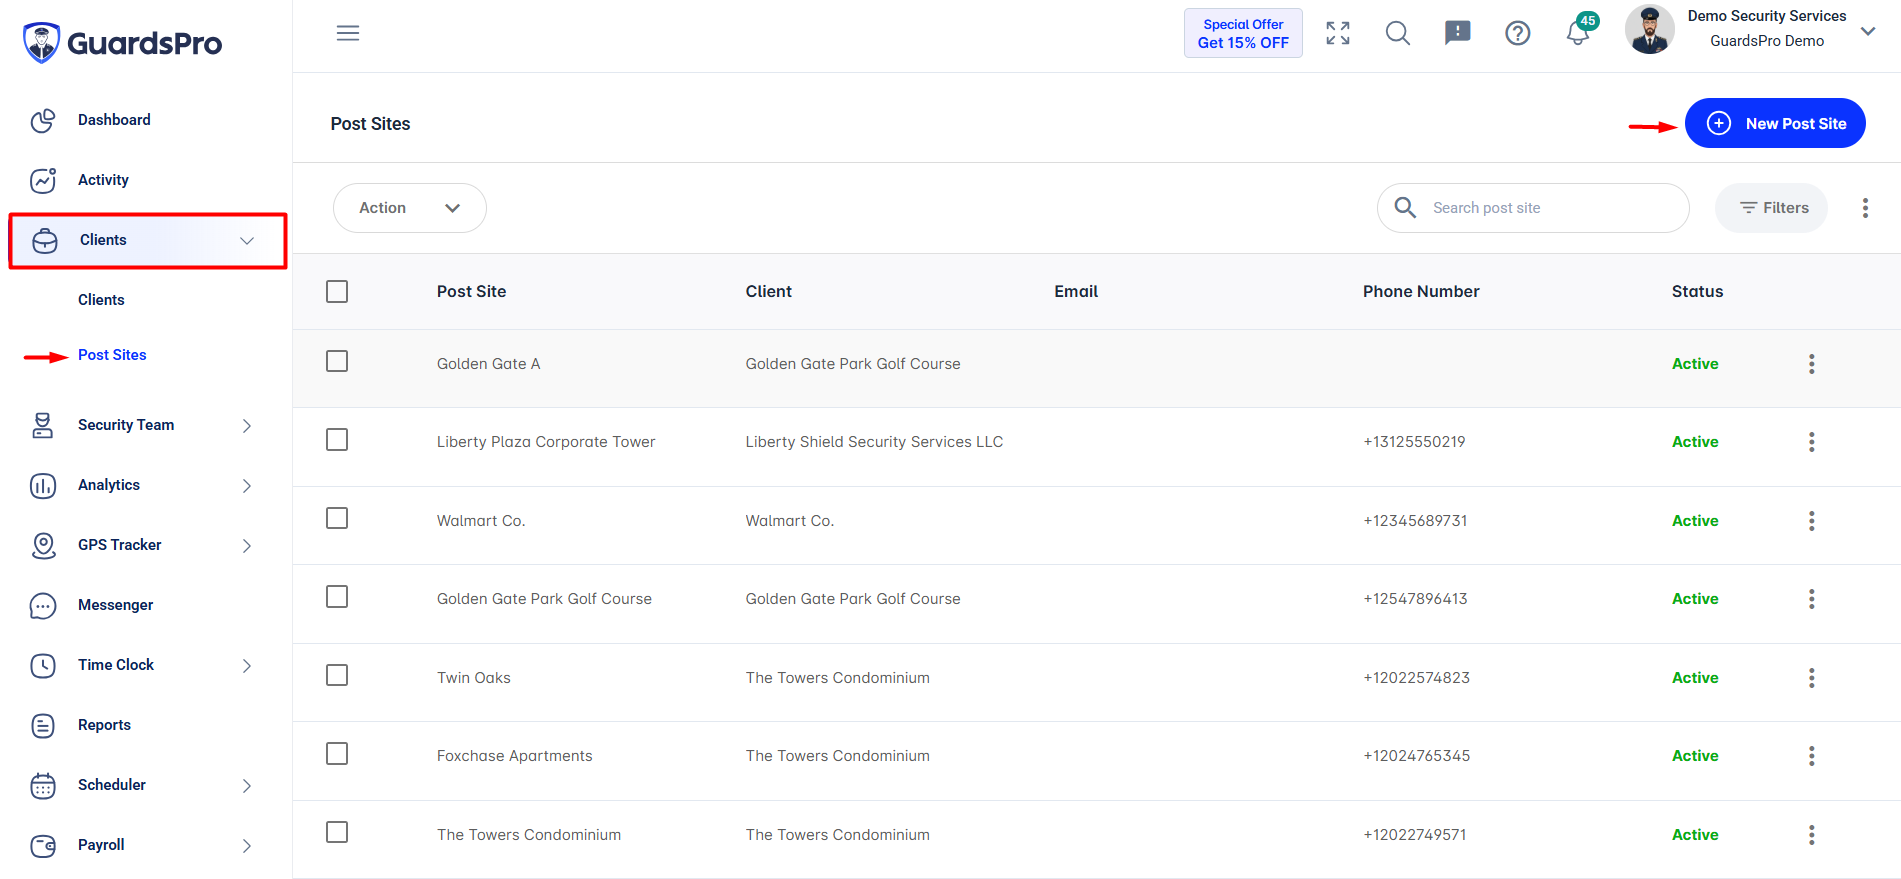The image size is (1901, 879).
Task: Check the Walmart Co. row checkbox
Action: click(x=337, y=518)
